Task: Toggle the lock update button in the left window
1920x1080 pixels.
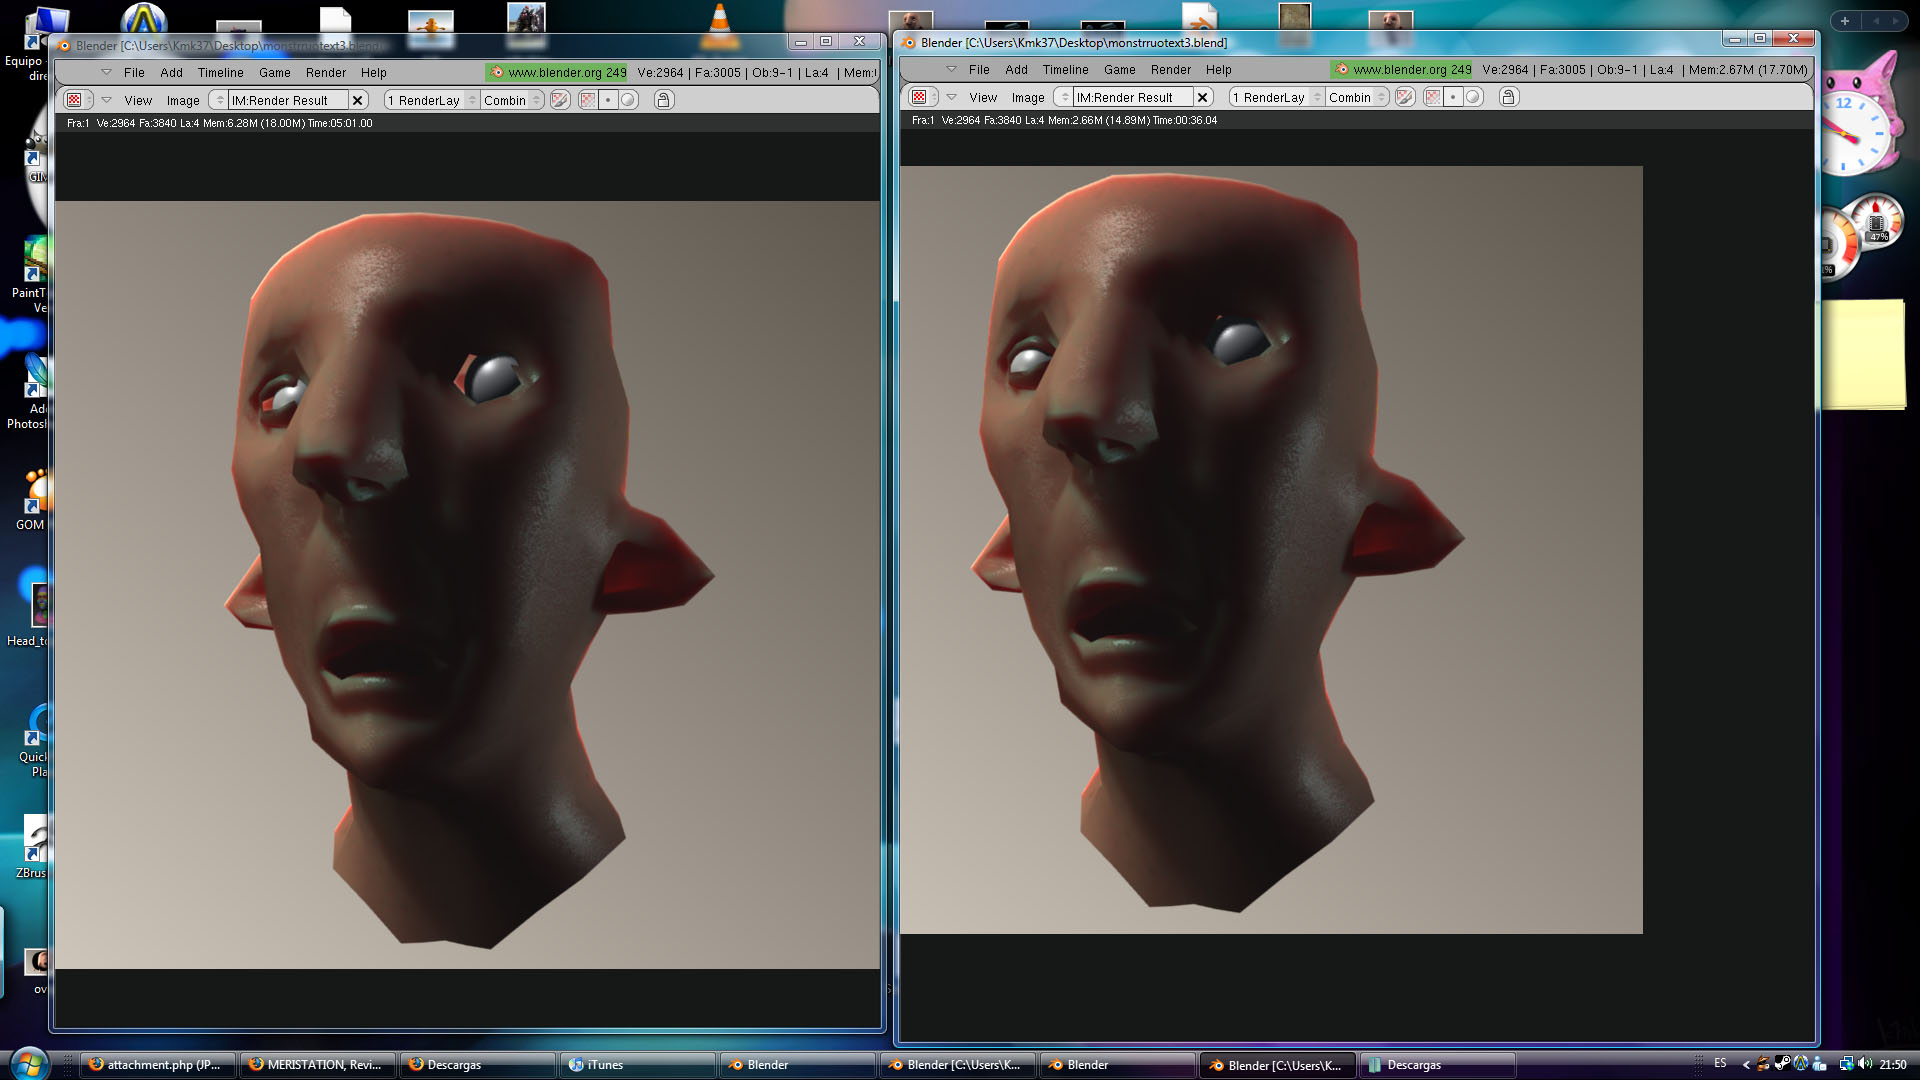Action: pos(663,100)
